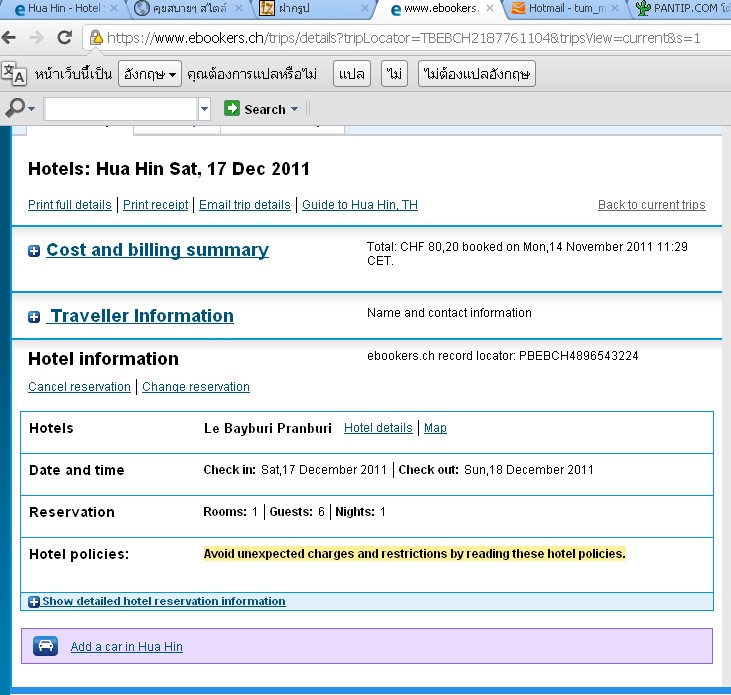This screenshot has height=695, width=731.
Task: Click the แปล translate button
Action: [352, 74]
